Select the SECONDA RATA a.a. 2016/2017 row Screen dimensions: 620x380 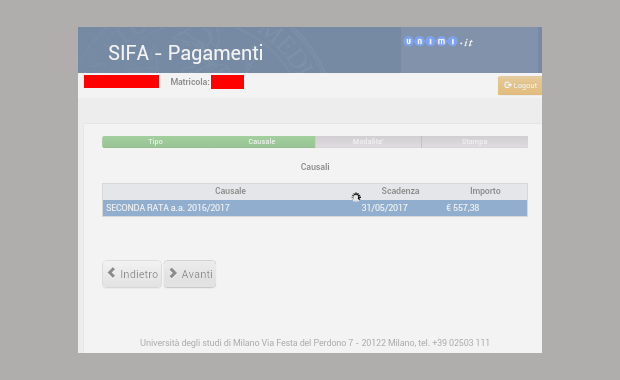point(315,208)
